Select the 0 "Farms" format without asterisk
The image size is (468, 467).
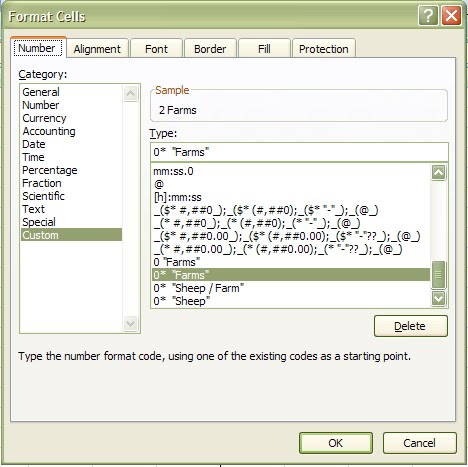click(291, 262)
